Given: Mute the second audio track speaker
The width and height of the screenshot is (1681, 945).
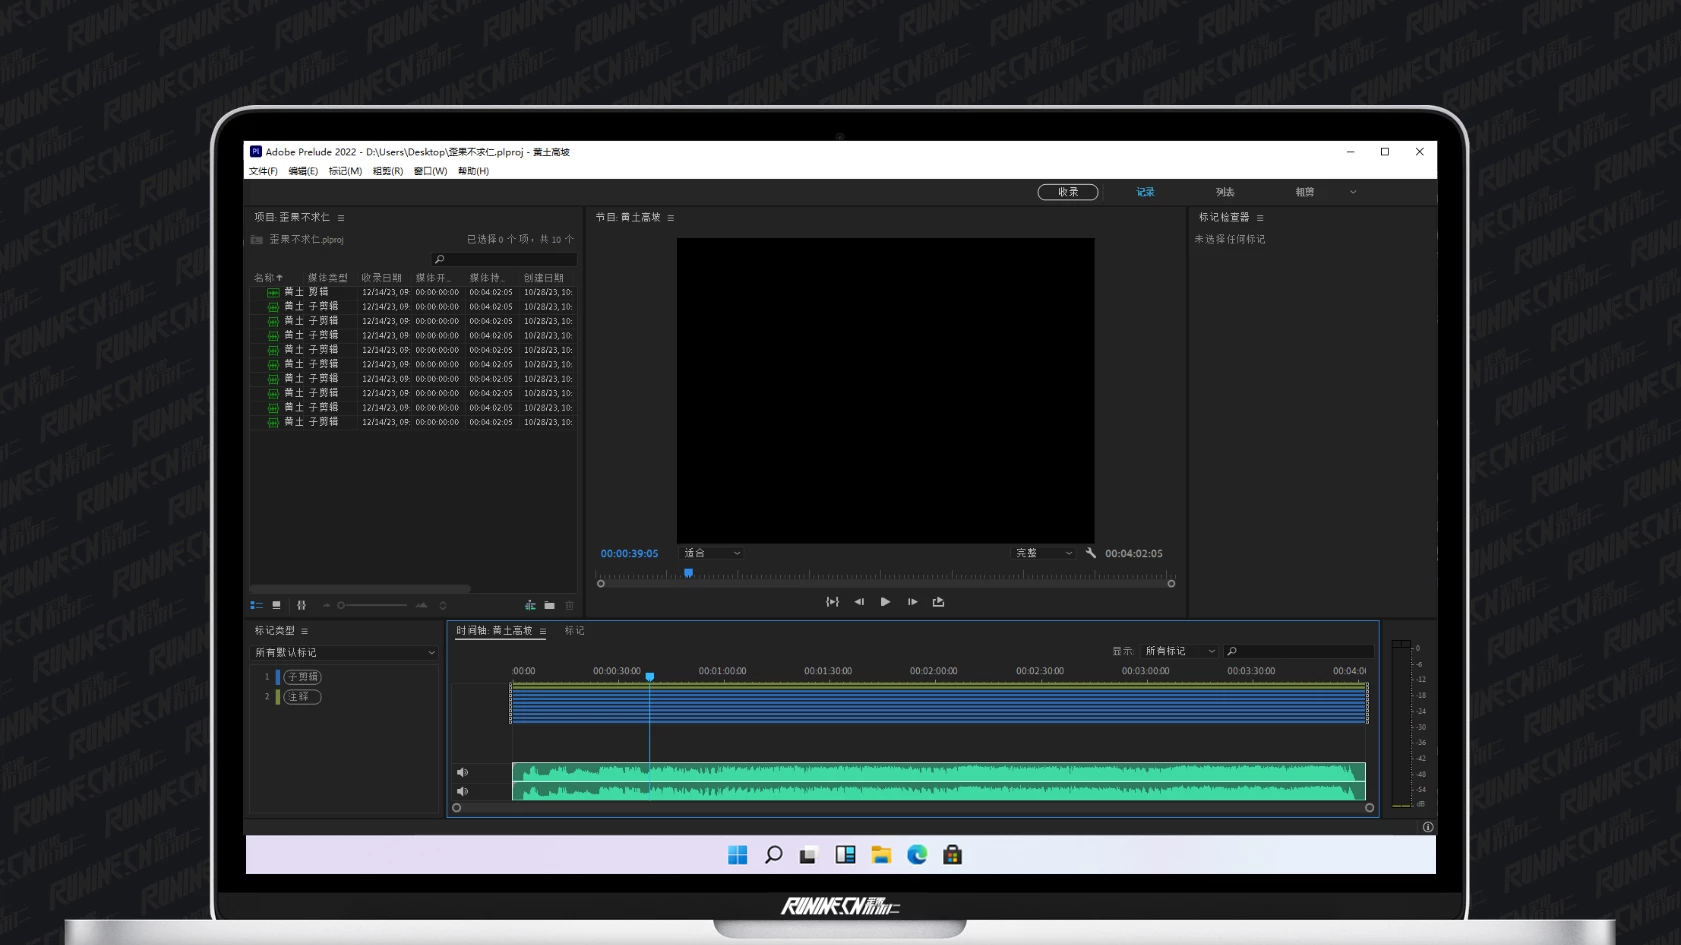Looking at the screenshot, I should [x=462, y=791].
